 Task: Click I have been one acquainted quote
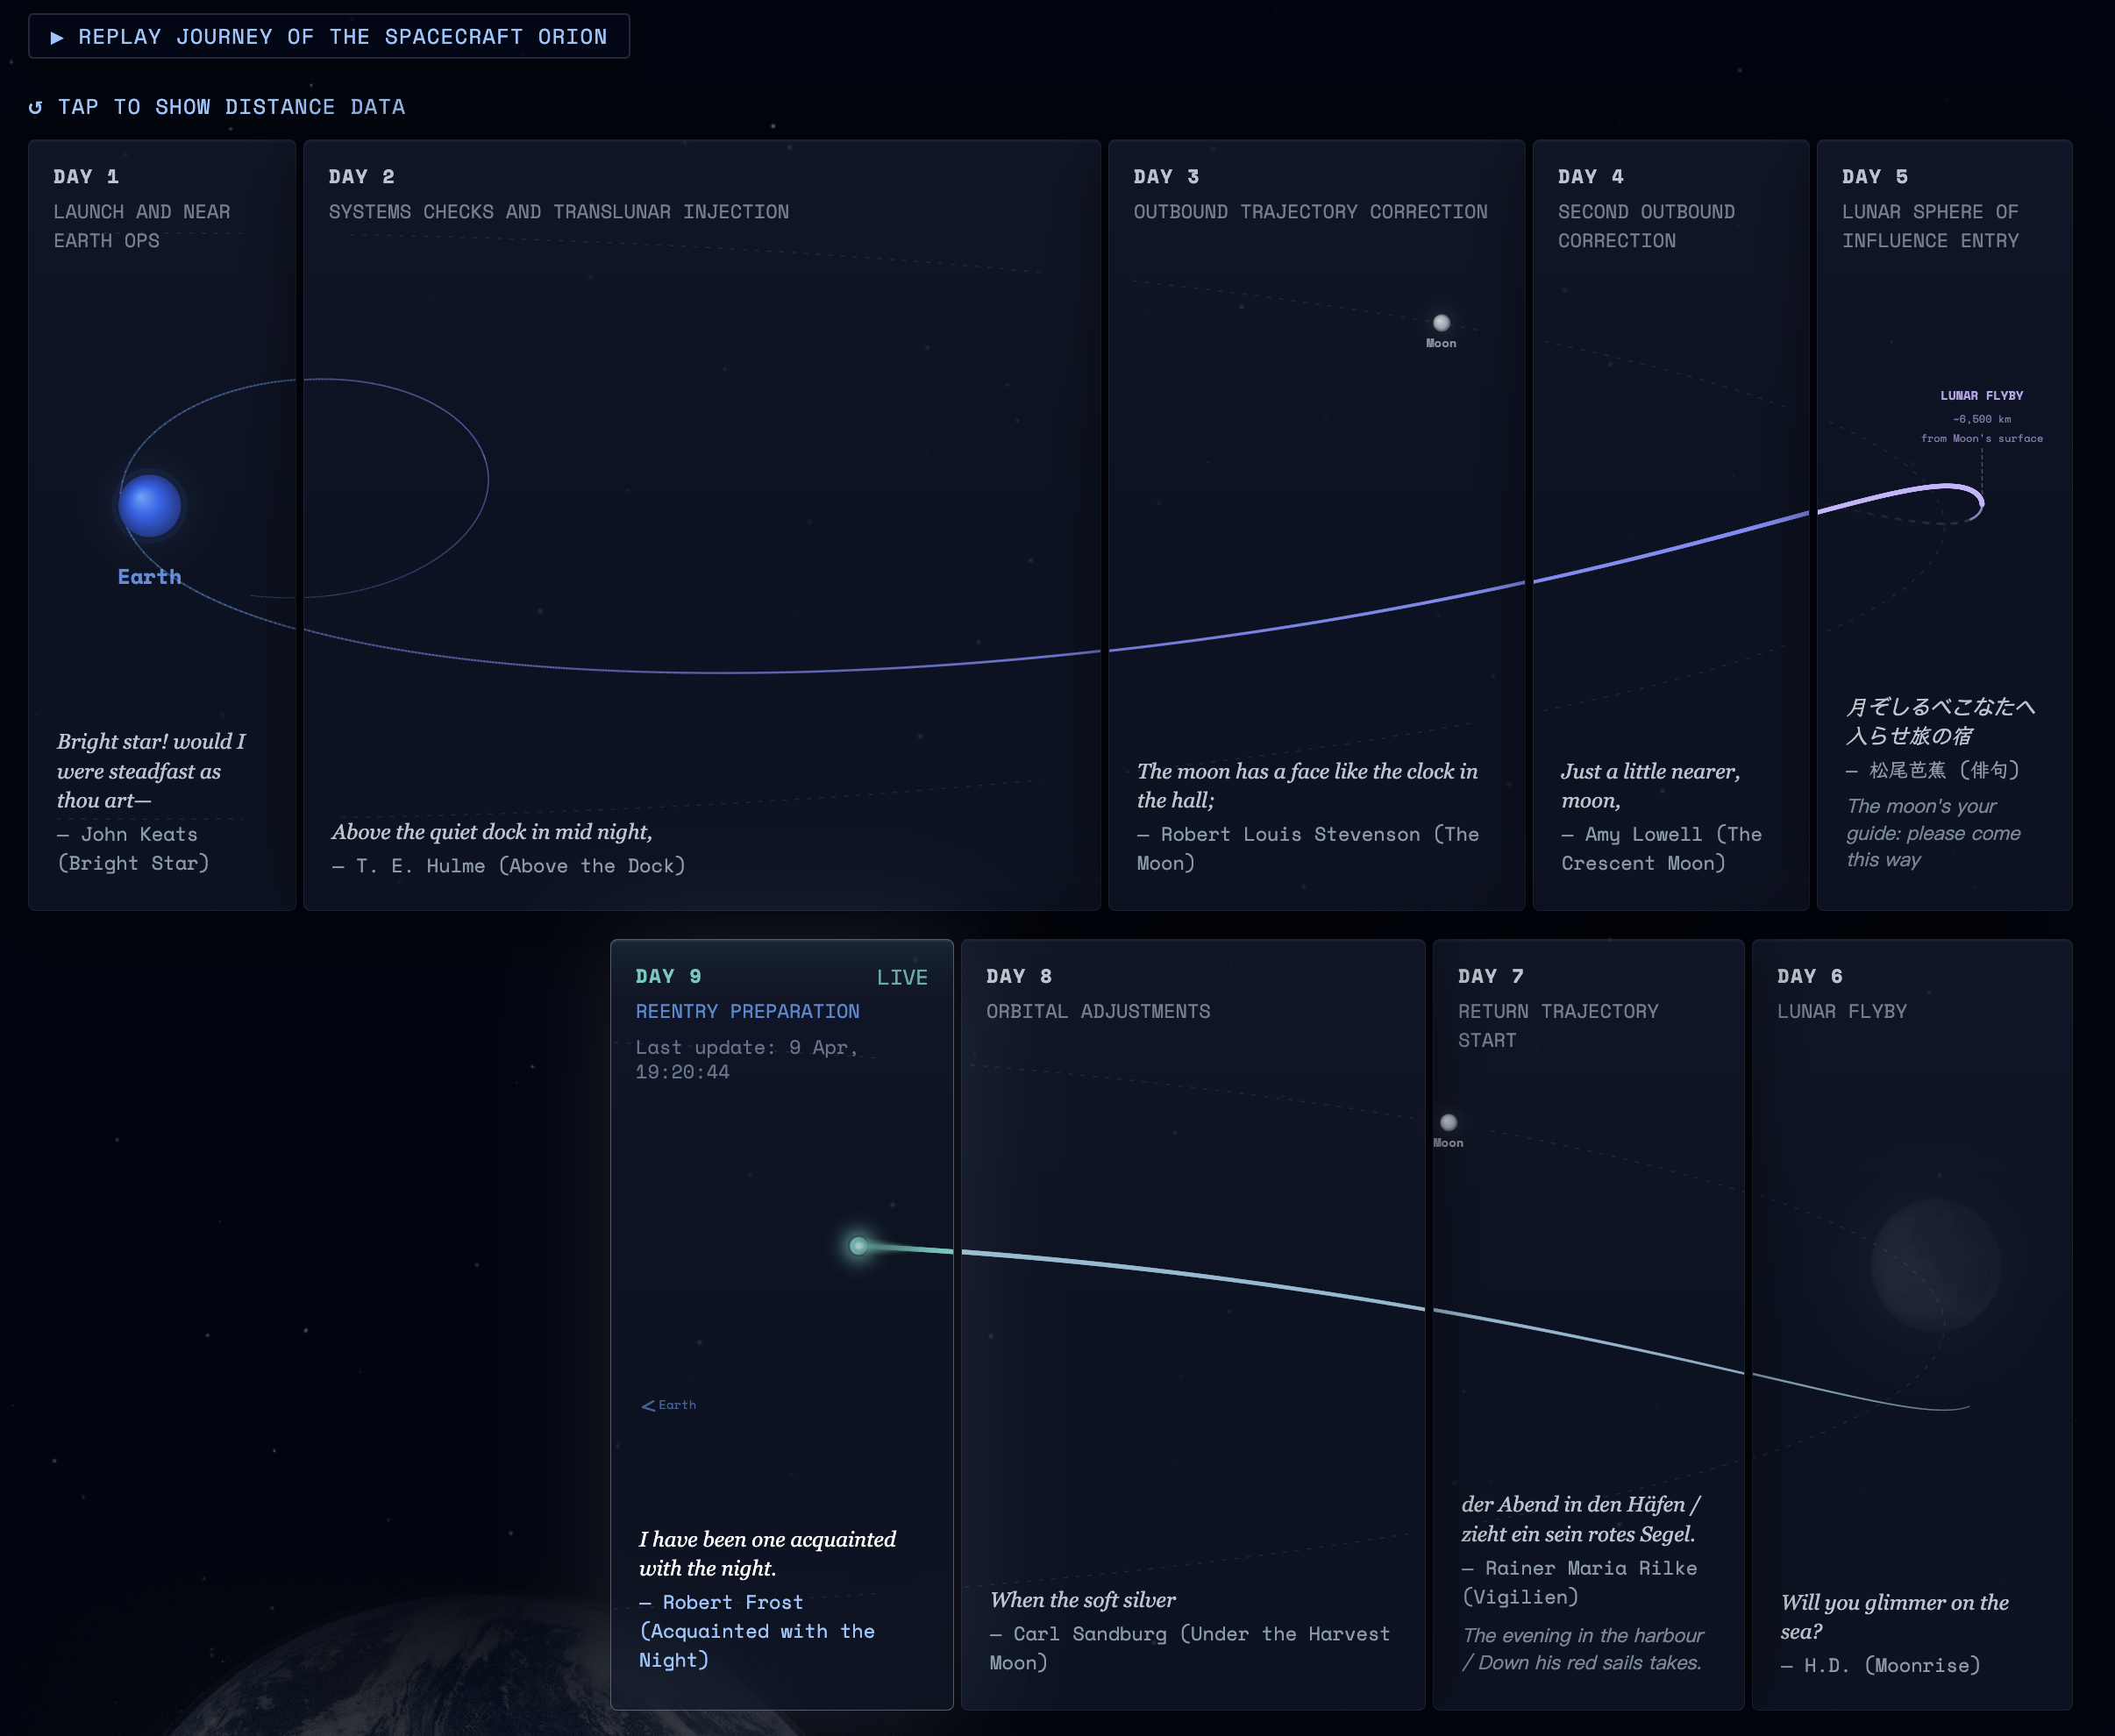(768, 1554)
